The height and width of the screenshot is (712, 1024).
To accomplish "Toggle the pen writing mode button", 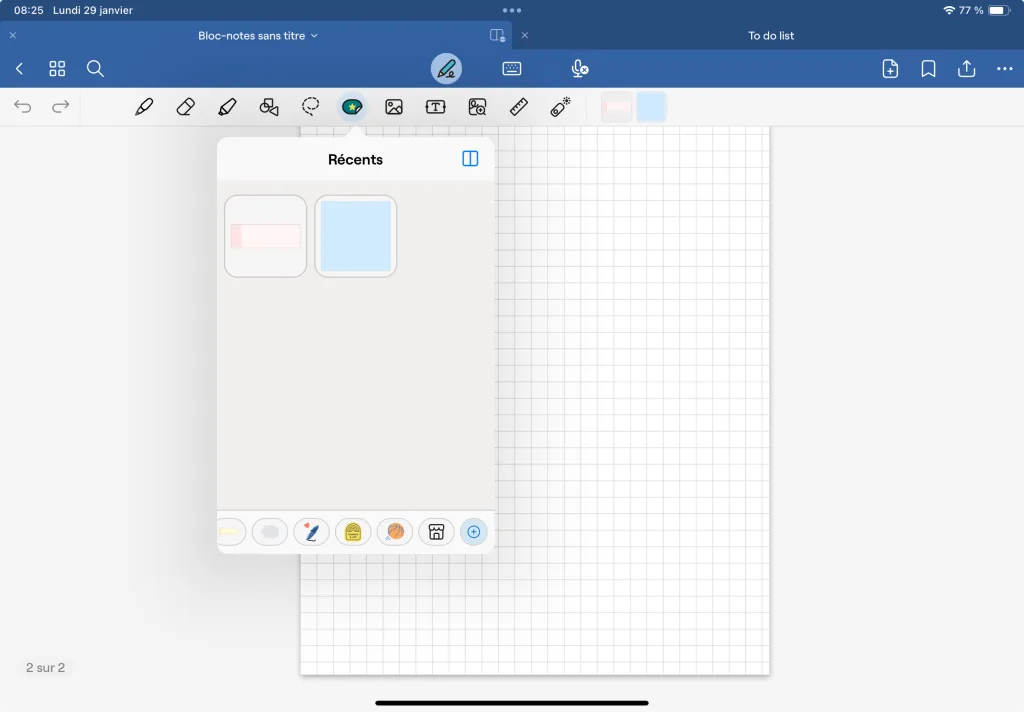I will point(446,69).
